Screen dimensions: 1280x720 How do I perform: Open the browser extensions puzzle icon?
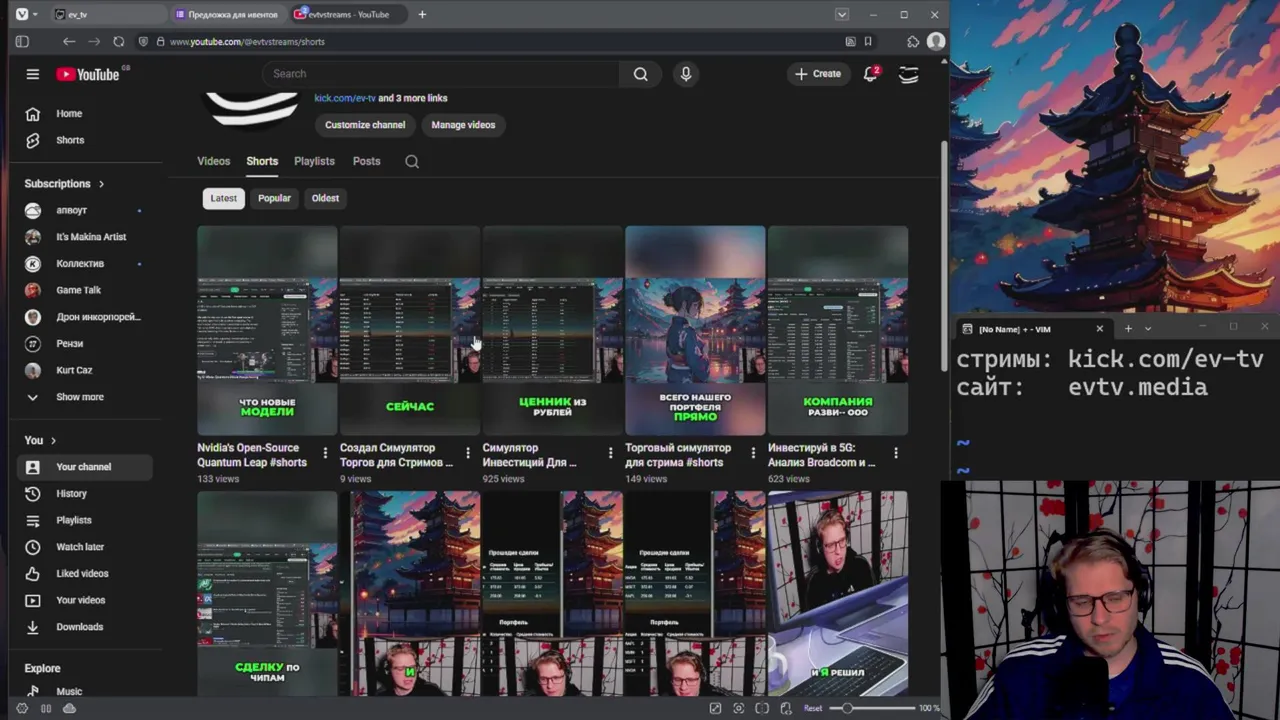pos(913,42)
